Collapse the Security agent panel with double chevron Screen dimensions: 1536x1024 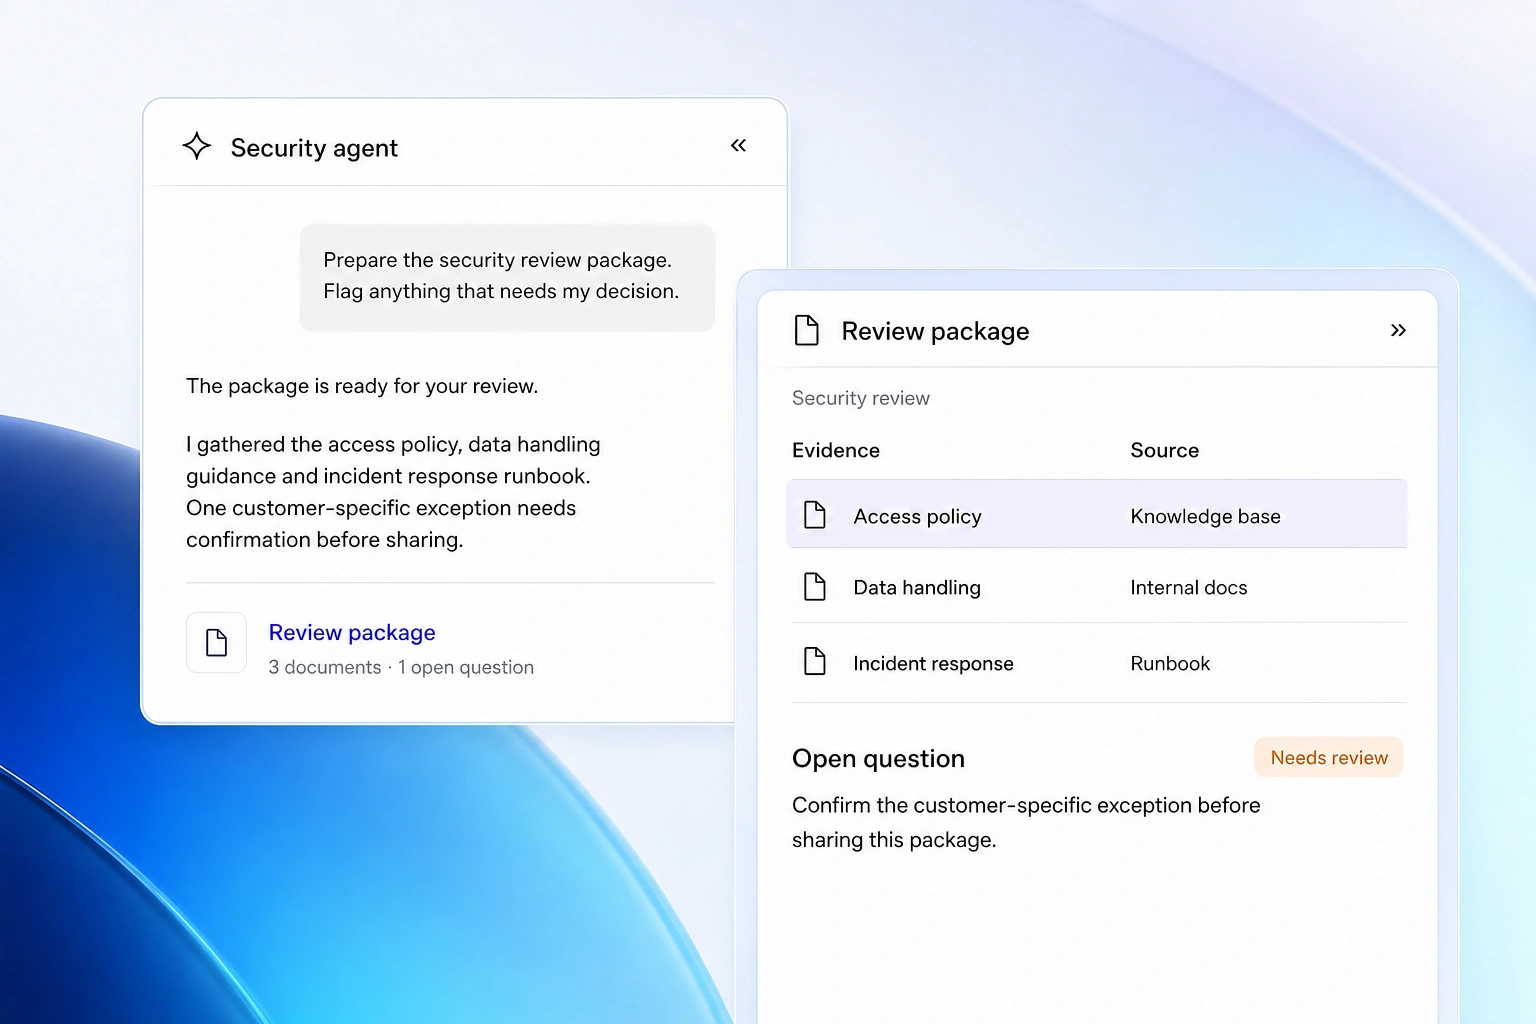tap(738, 146)
